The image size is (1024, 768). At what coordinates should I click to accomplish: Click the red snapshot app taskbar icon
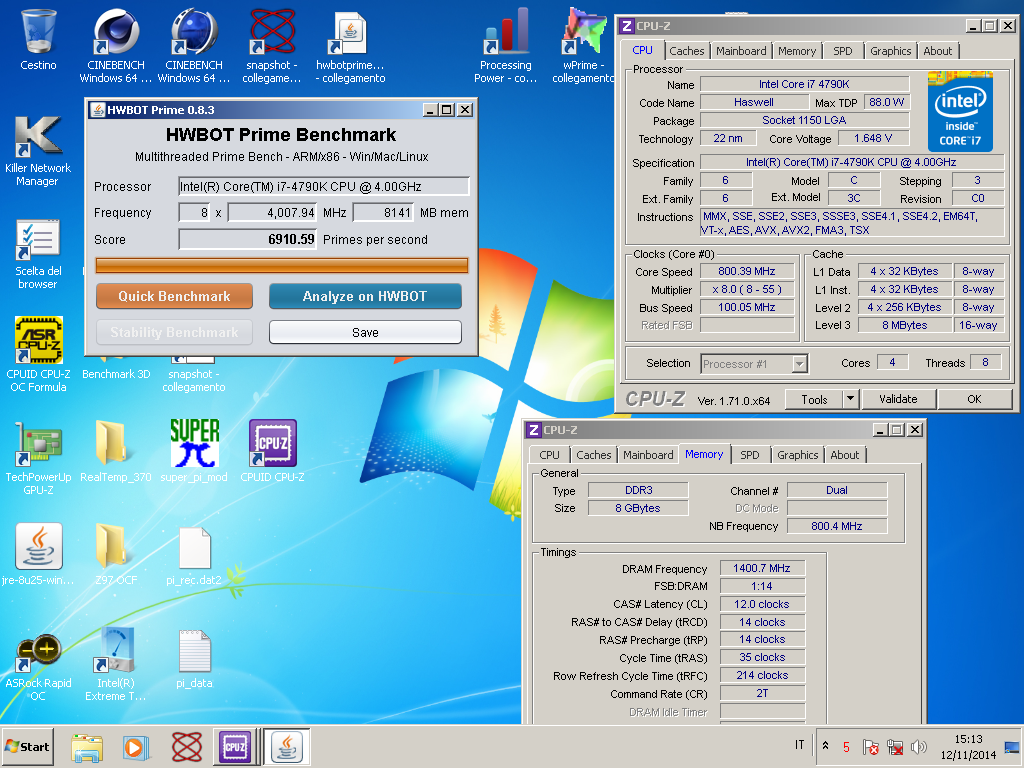[x=186, y=747]
